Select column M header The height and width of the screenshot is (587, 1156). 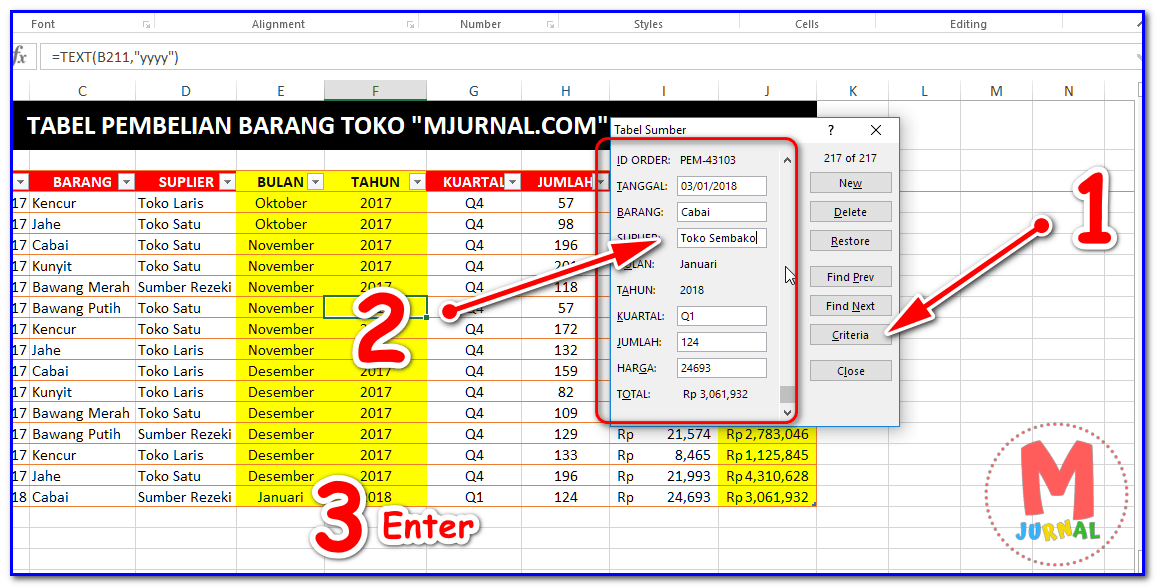click(x=996, y=91)
